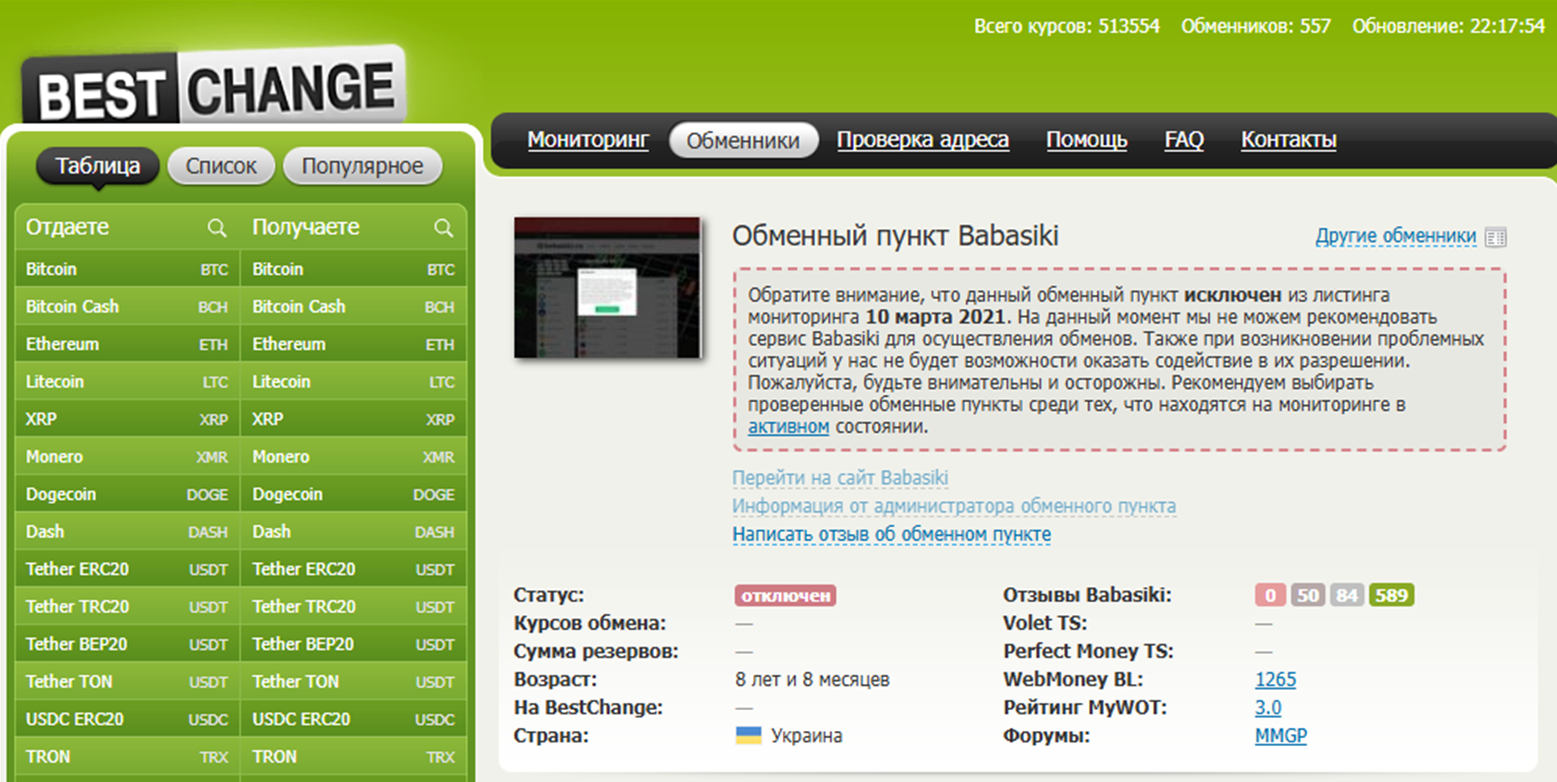Click the green 589 reviews badge
This screenshot has height=782, width=1557.
coord(1392,596)
